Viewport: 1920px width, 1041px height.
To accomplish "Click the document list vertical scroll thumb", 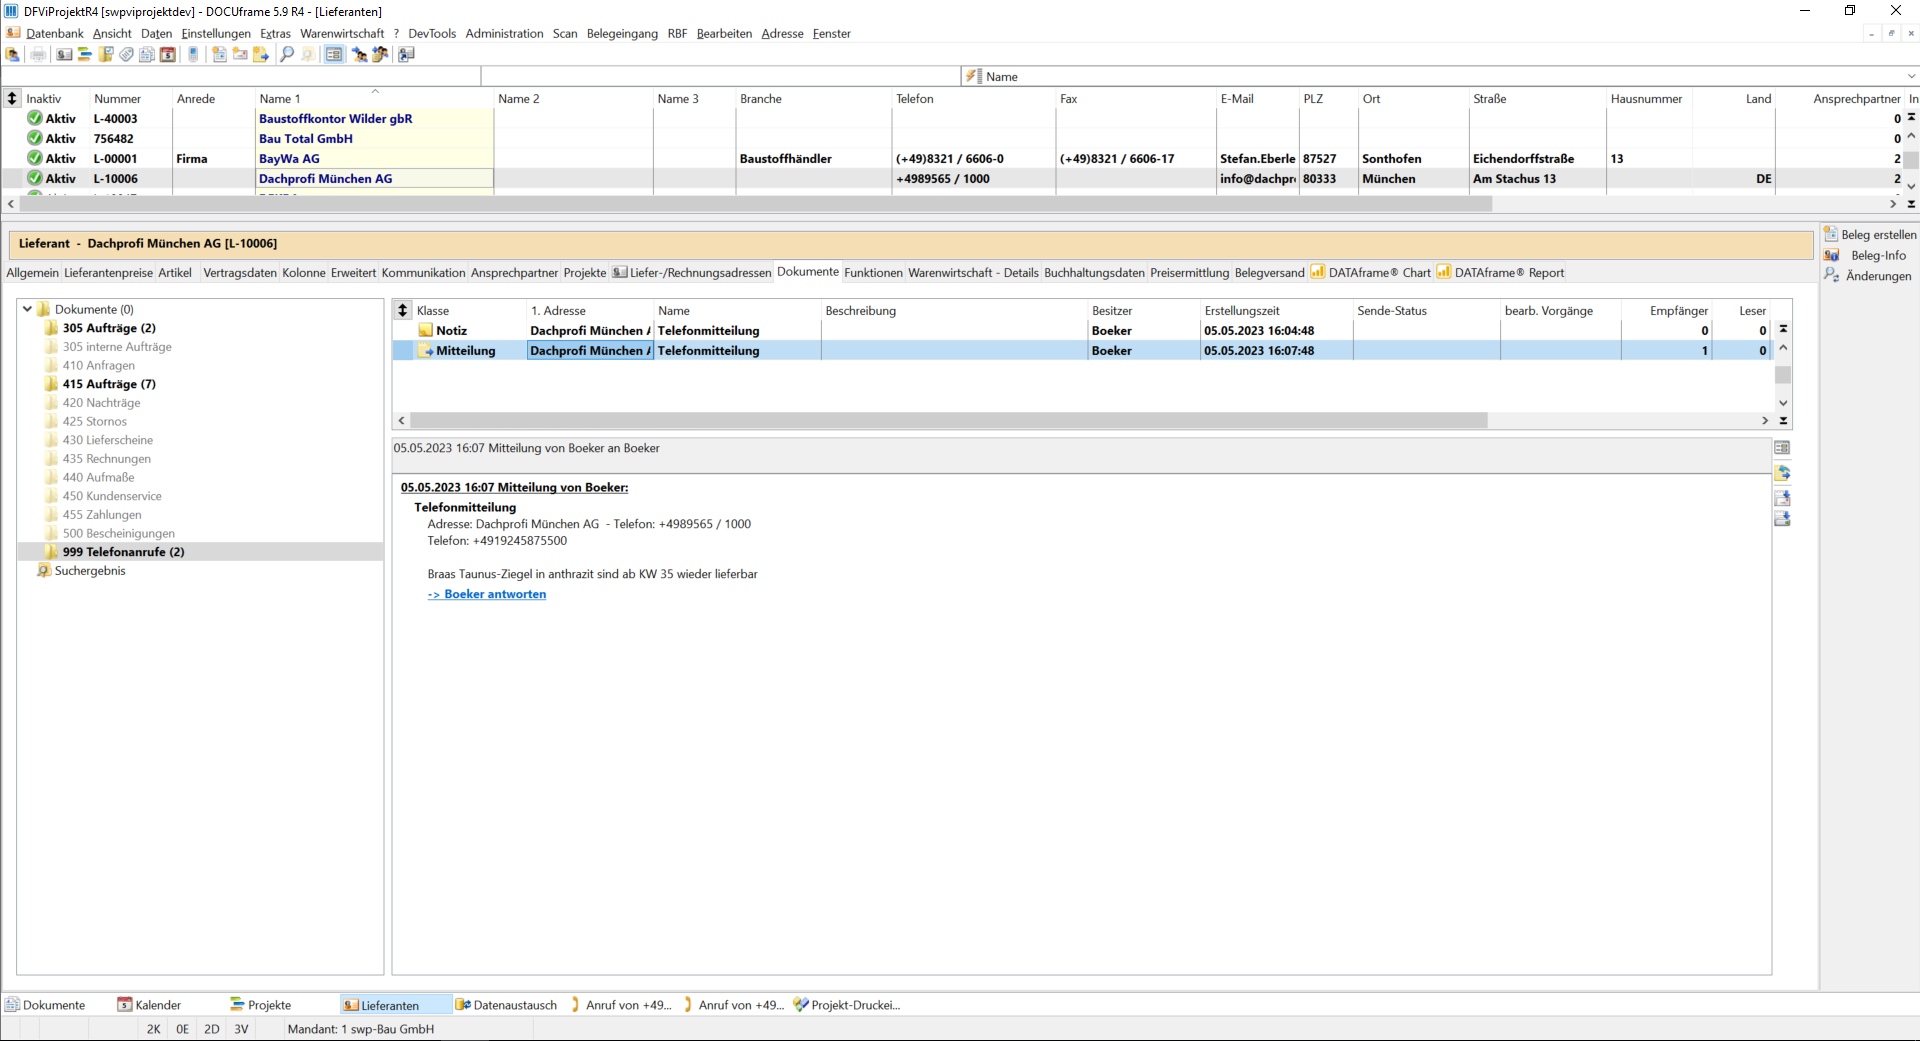I will coord(1783,375).
